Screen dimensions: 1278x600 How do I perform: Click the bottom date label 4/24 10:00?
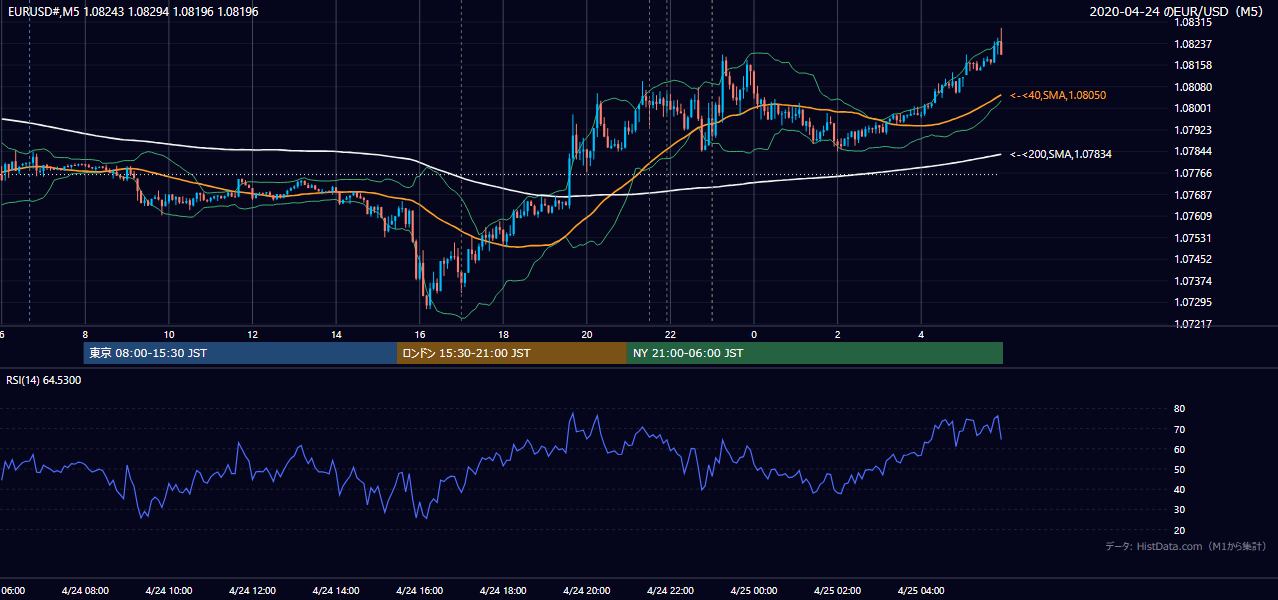click(x=169, y=590)
